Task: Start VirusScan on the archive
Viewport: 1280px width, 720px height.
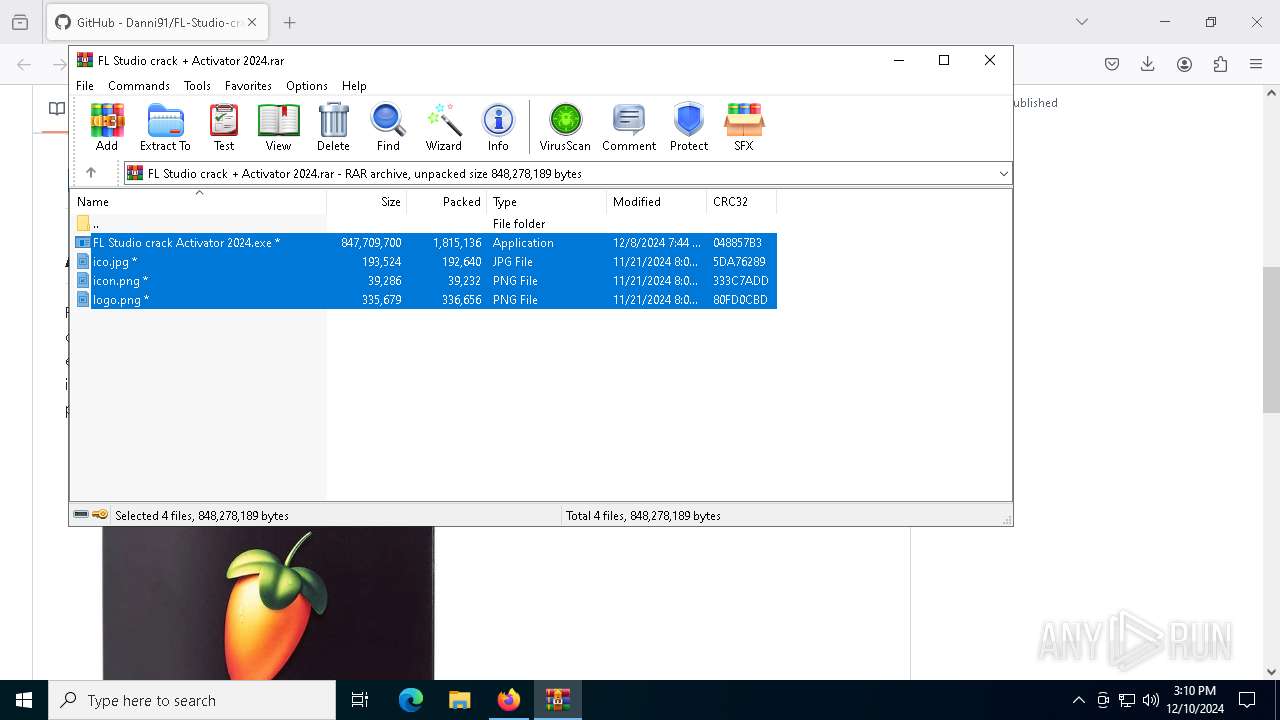Action: click(x=565, y=127)
